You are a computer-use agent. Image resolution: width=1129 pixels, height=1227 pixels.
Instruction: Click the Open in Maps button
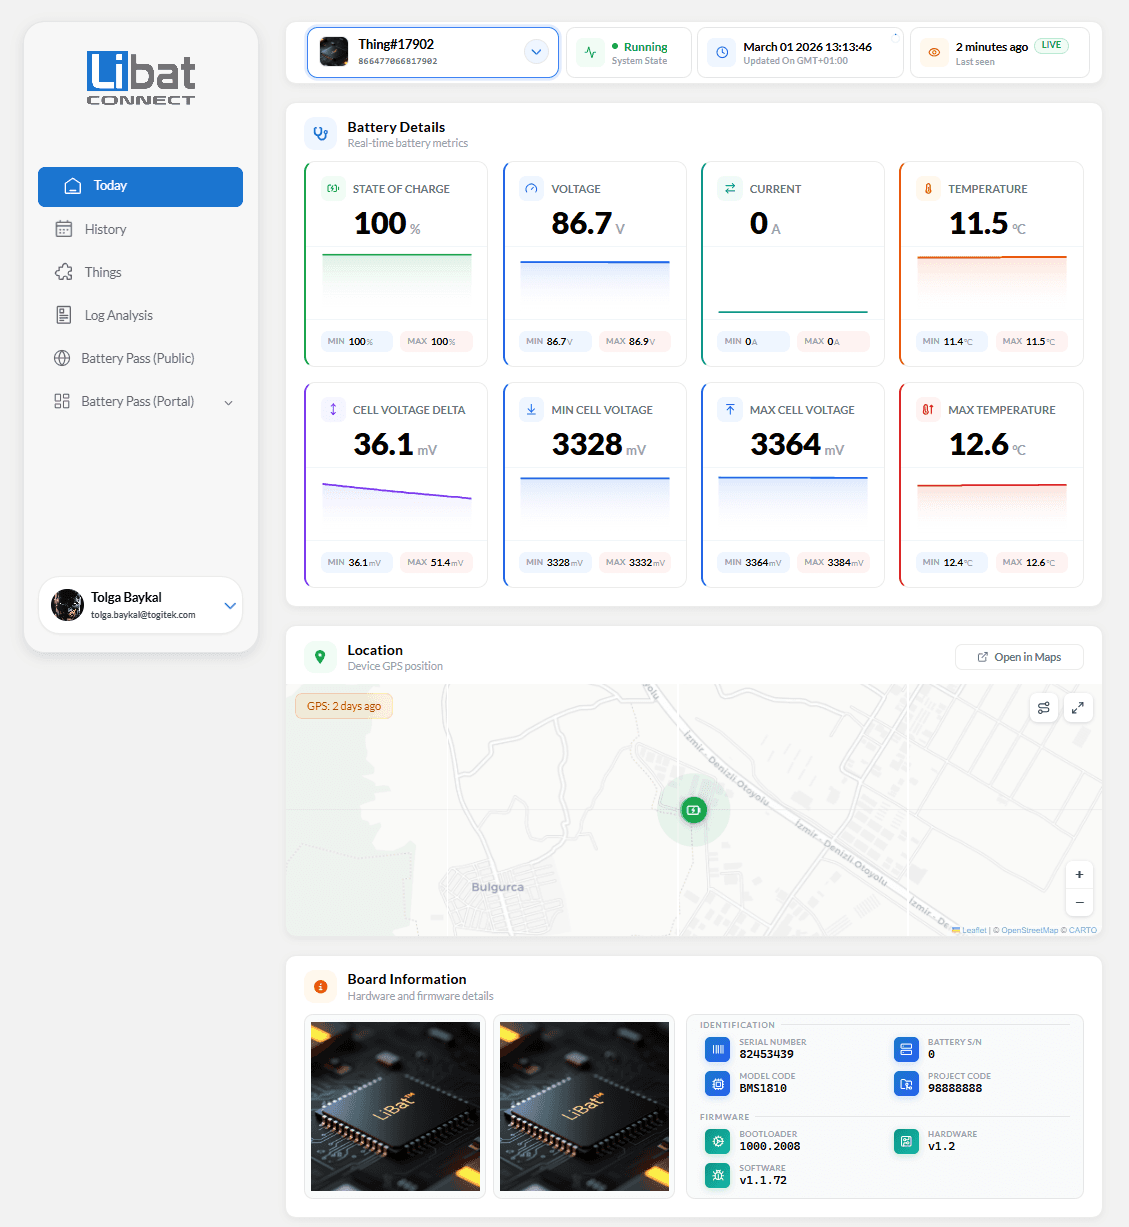(x=1019, y=657)
